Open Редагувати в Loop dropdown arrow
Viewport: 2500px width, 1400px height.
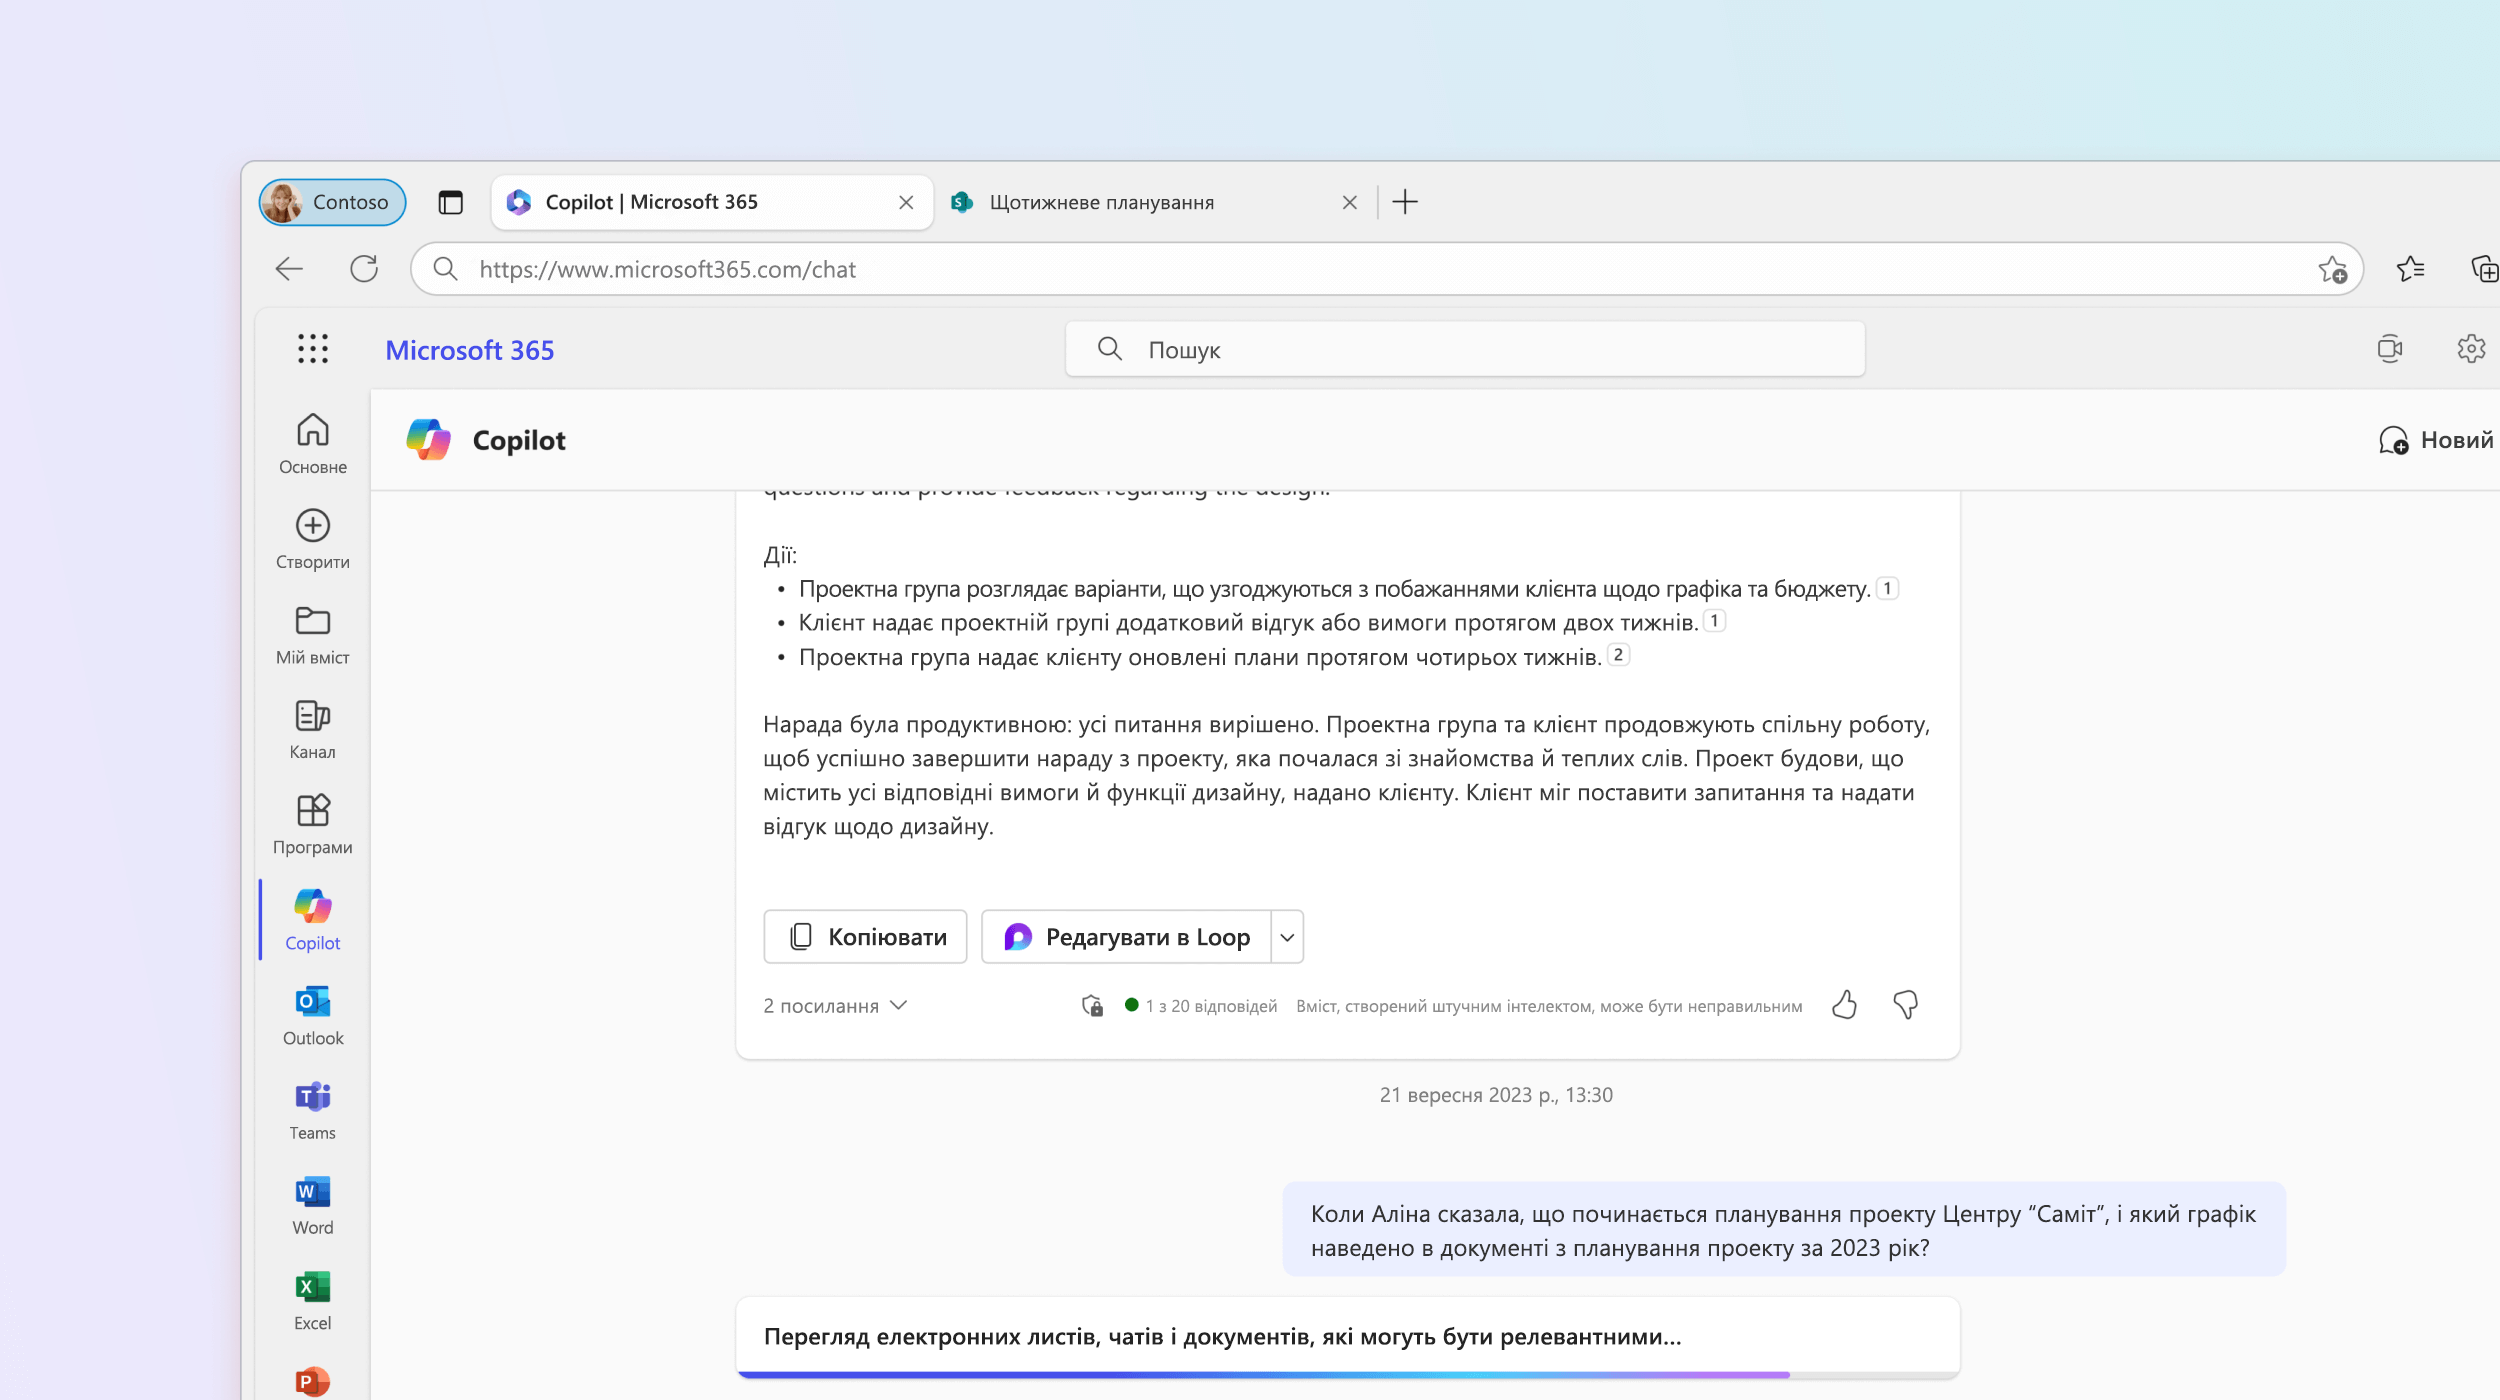click(x=1288, y=937)
